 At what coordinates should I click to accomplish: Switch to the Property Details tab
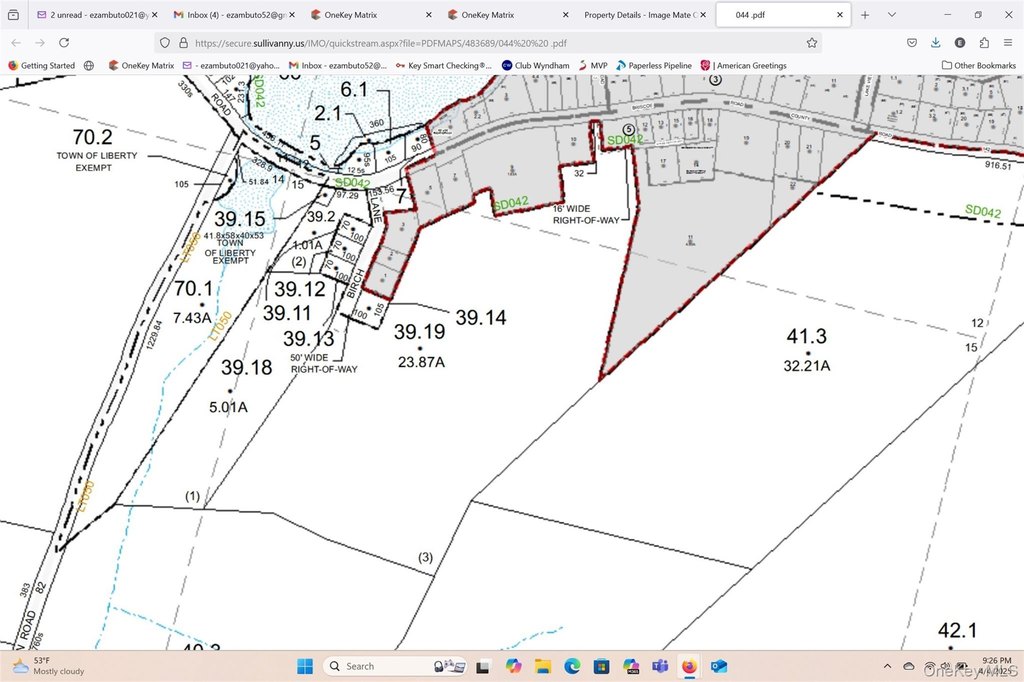[640, 15]
